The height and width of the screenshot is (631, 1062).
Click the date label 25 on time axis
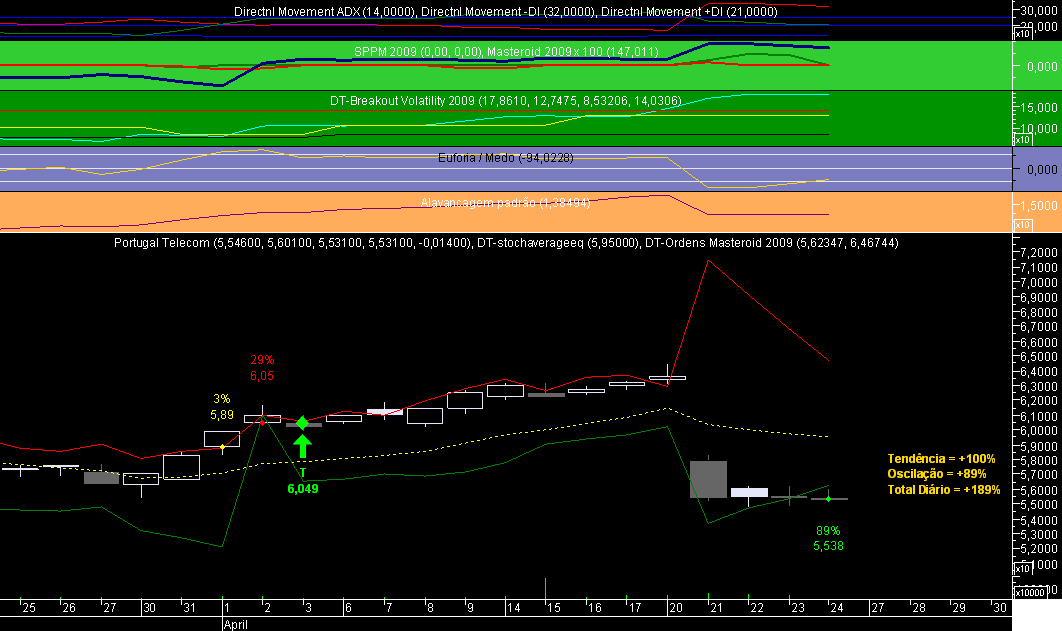[x=28, y=608]
